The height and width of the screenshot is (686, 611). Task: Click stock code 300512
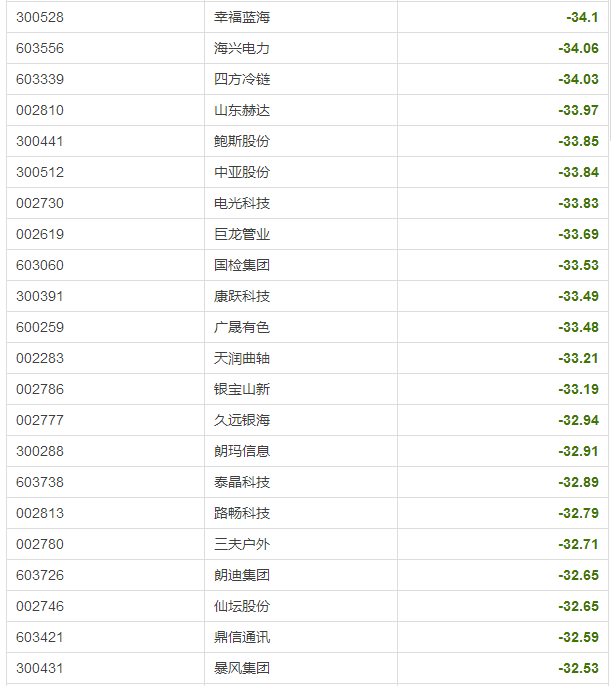pos(40,172)
